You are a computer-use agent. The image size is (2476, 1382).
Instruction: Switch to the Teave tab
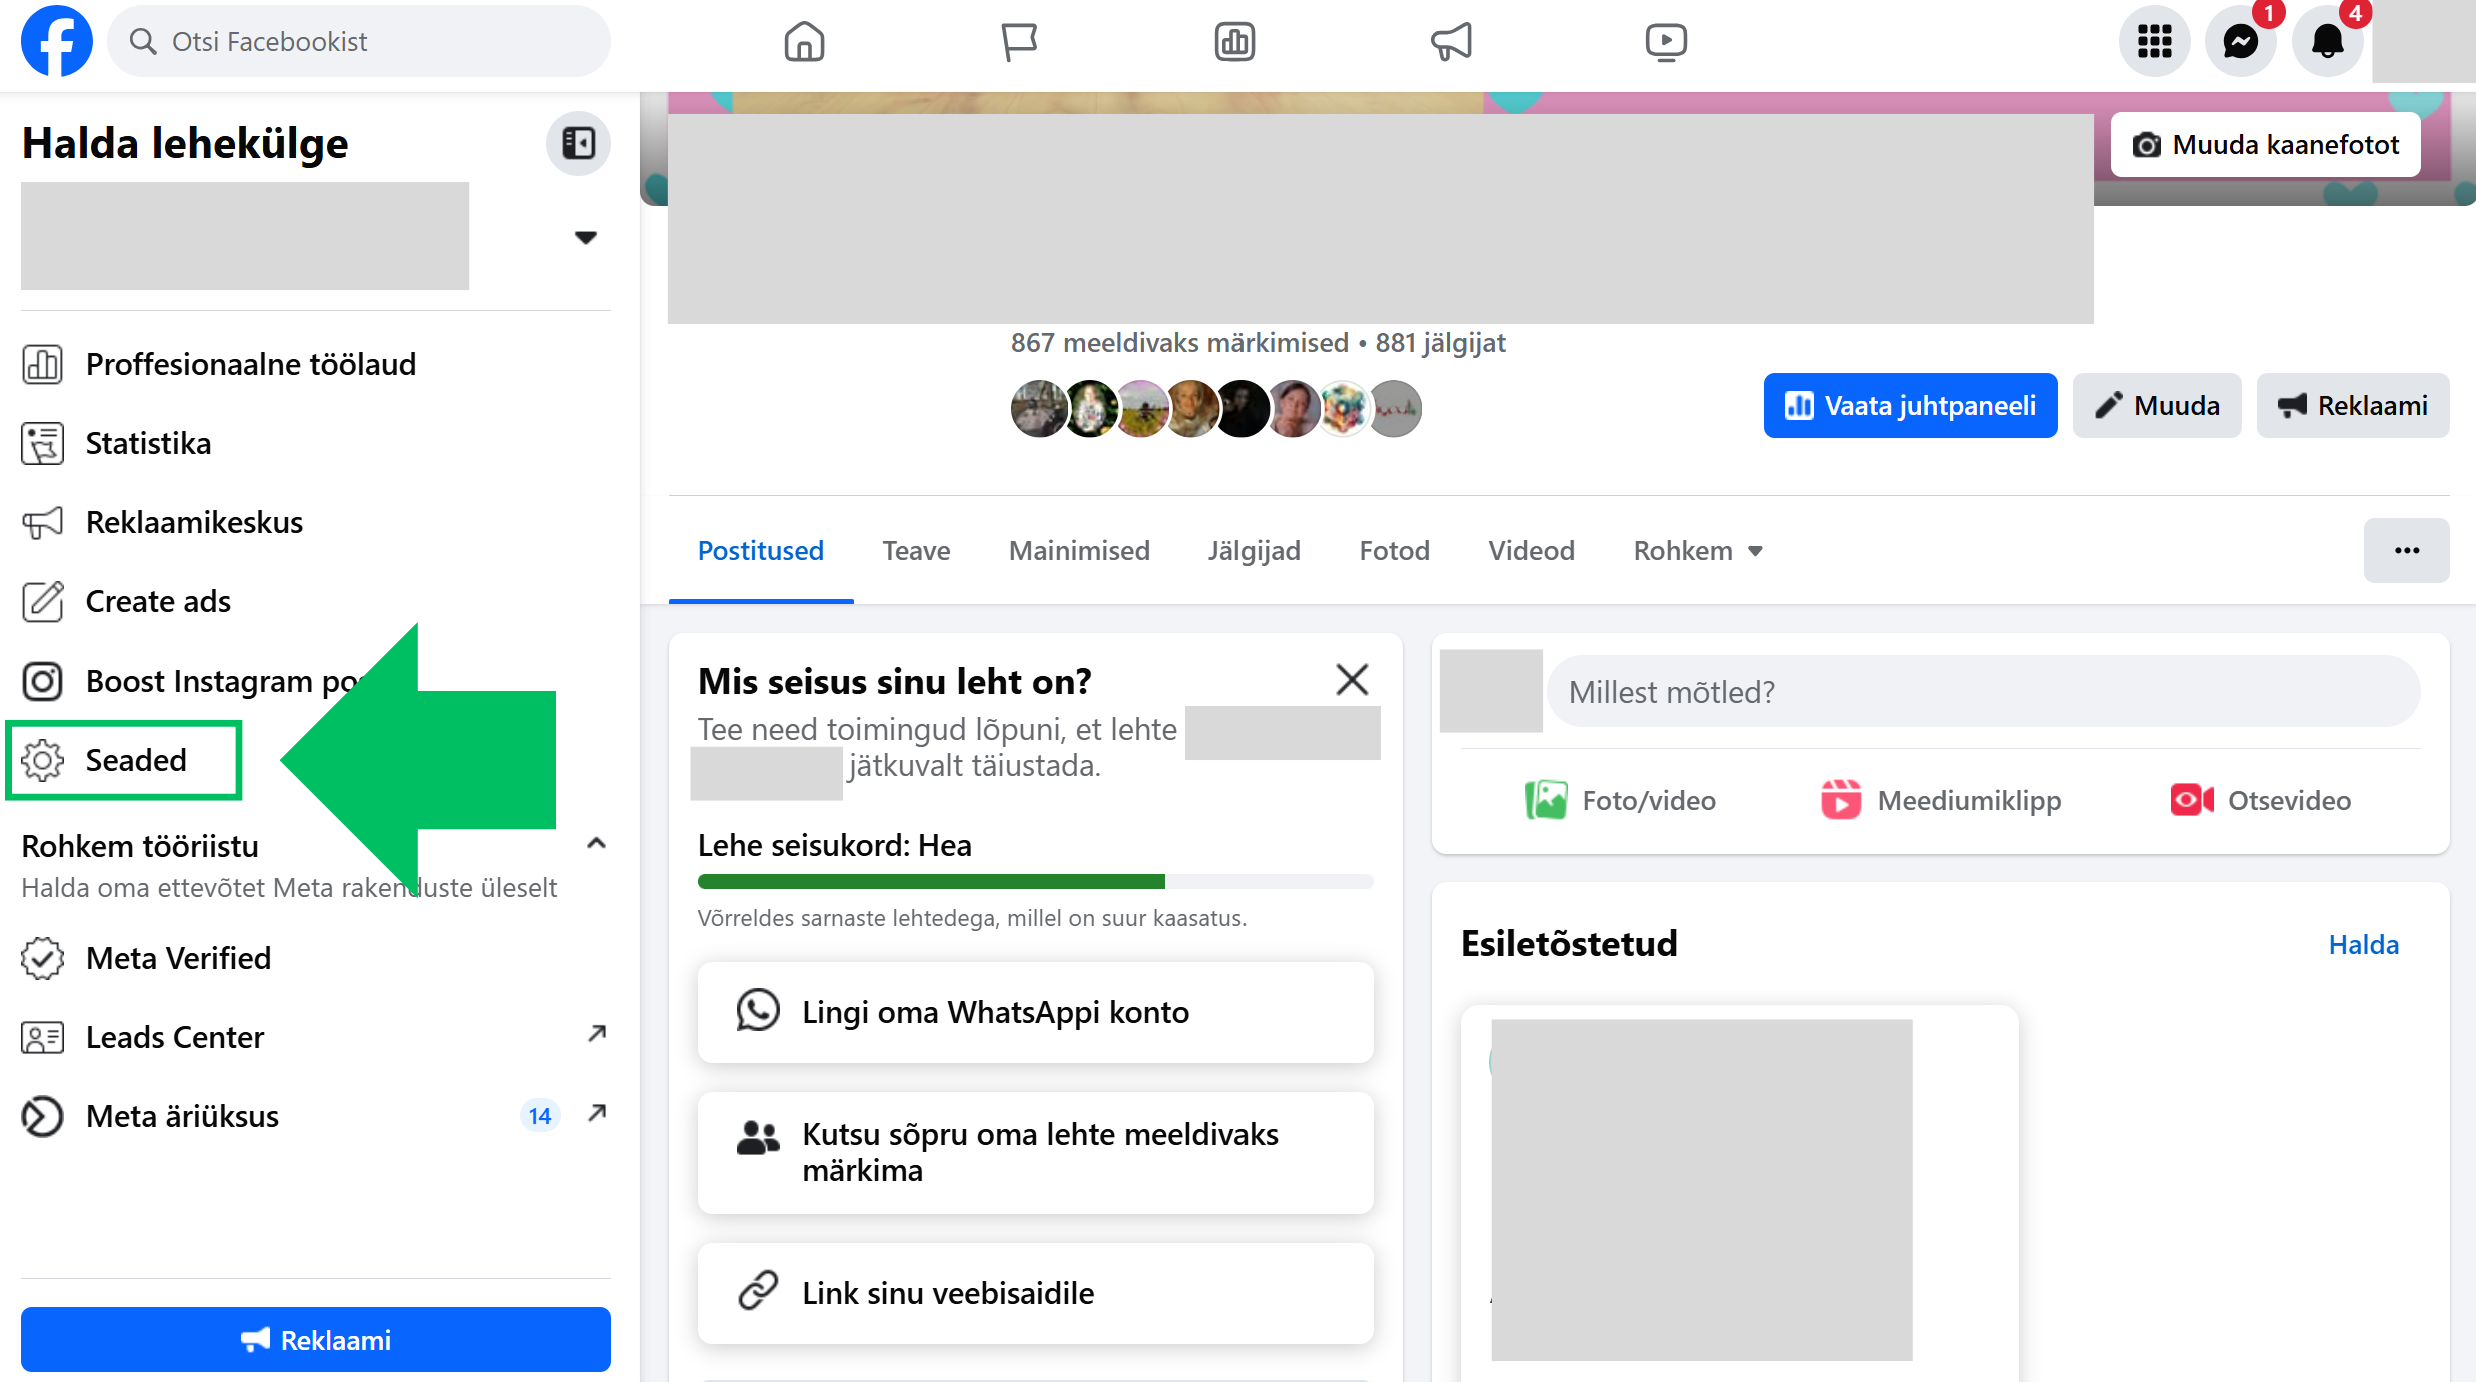(x=916, y=550)
